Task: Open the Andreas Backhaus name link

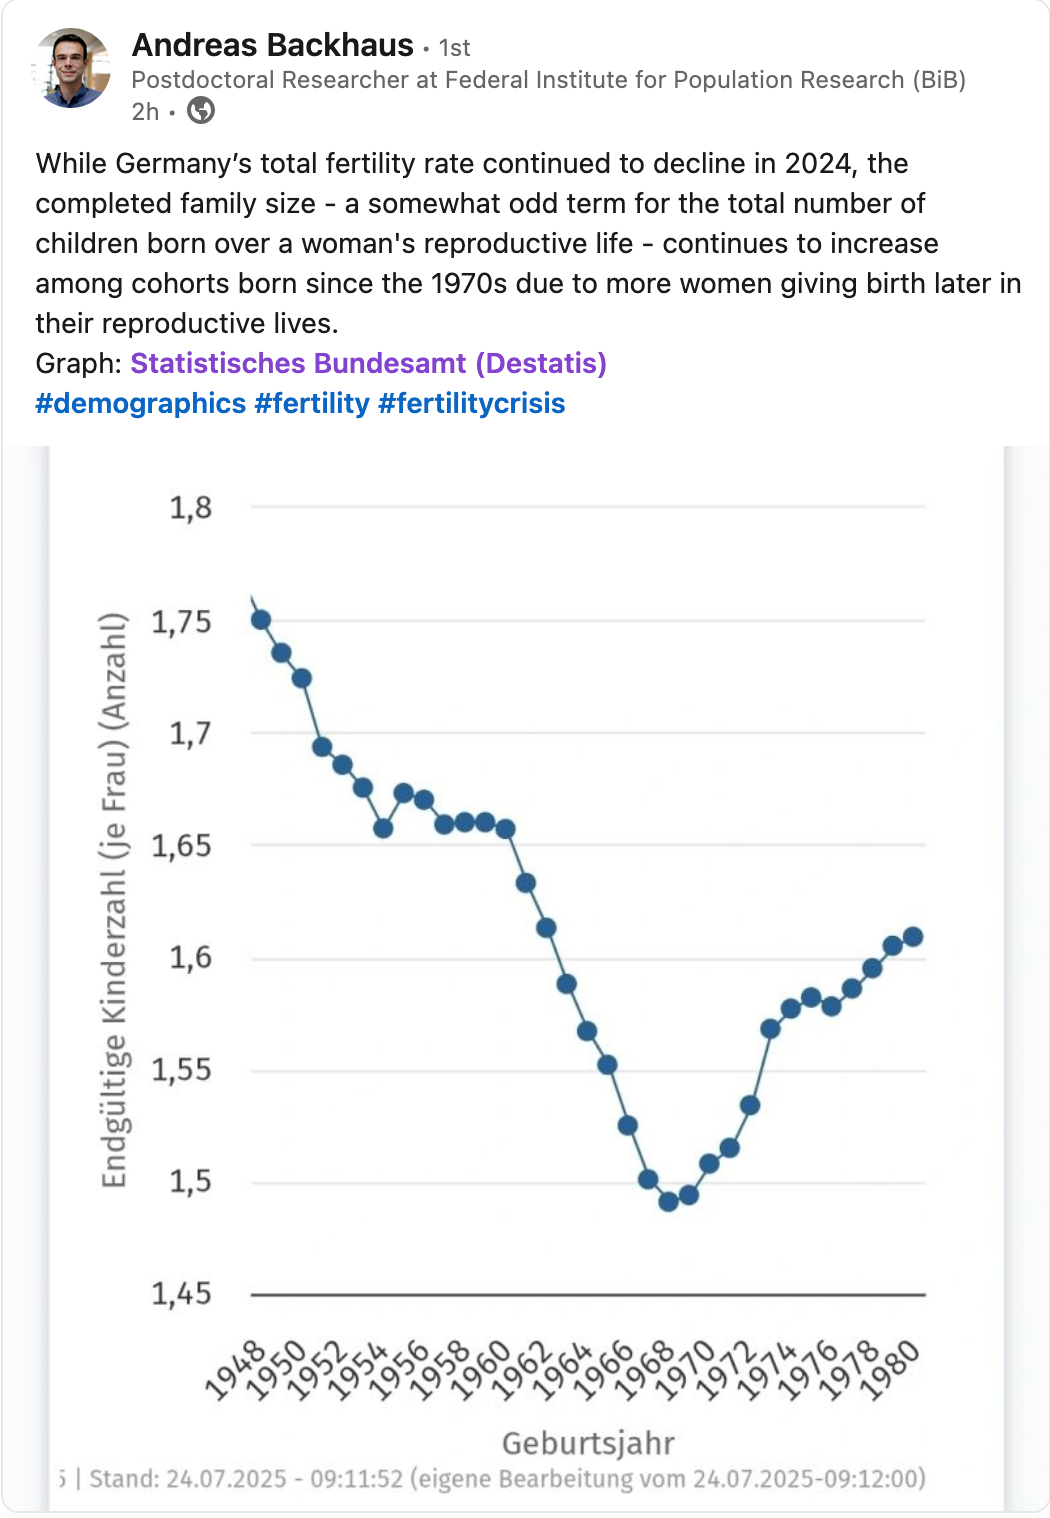Action: (272, 45)
